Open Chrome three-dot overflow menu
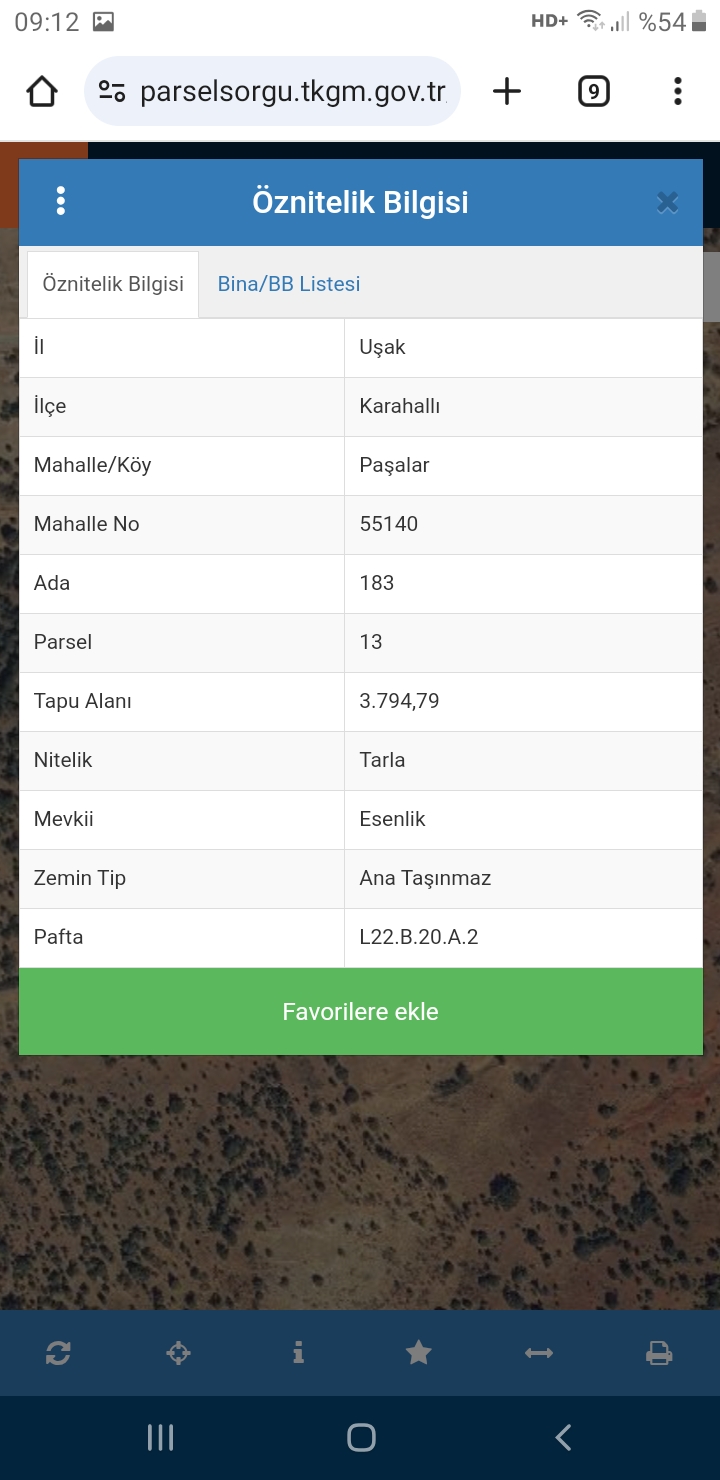Viewport: 720px width, 1480px height. pyautogui.click(x=677, y=92)
